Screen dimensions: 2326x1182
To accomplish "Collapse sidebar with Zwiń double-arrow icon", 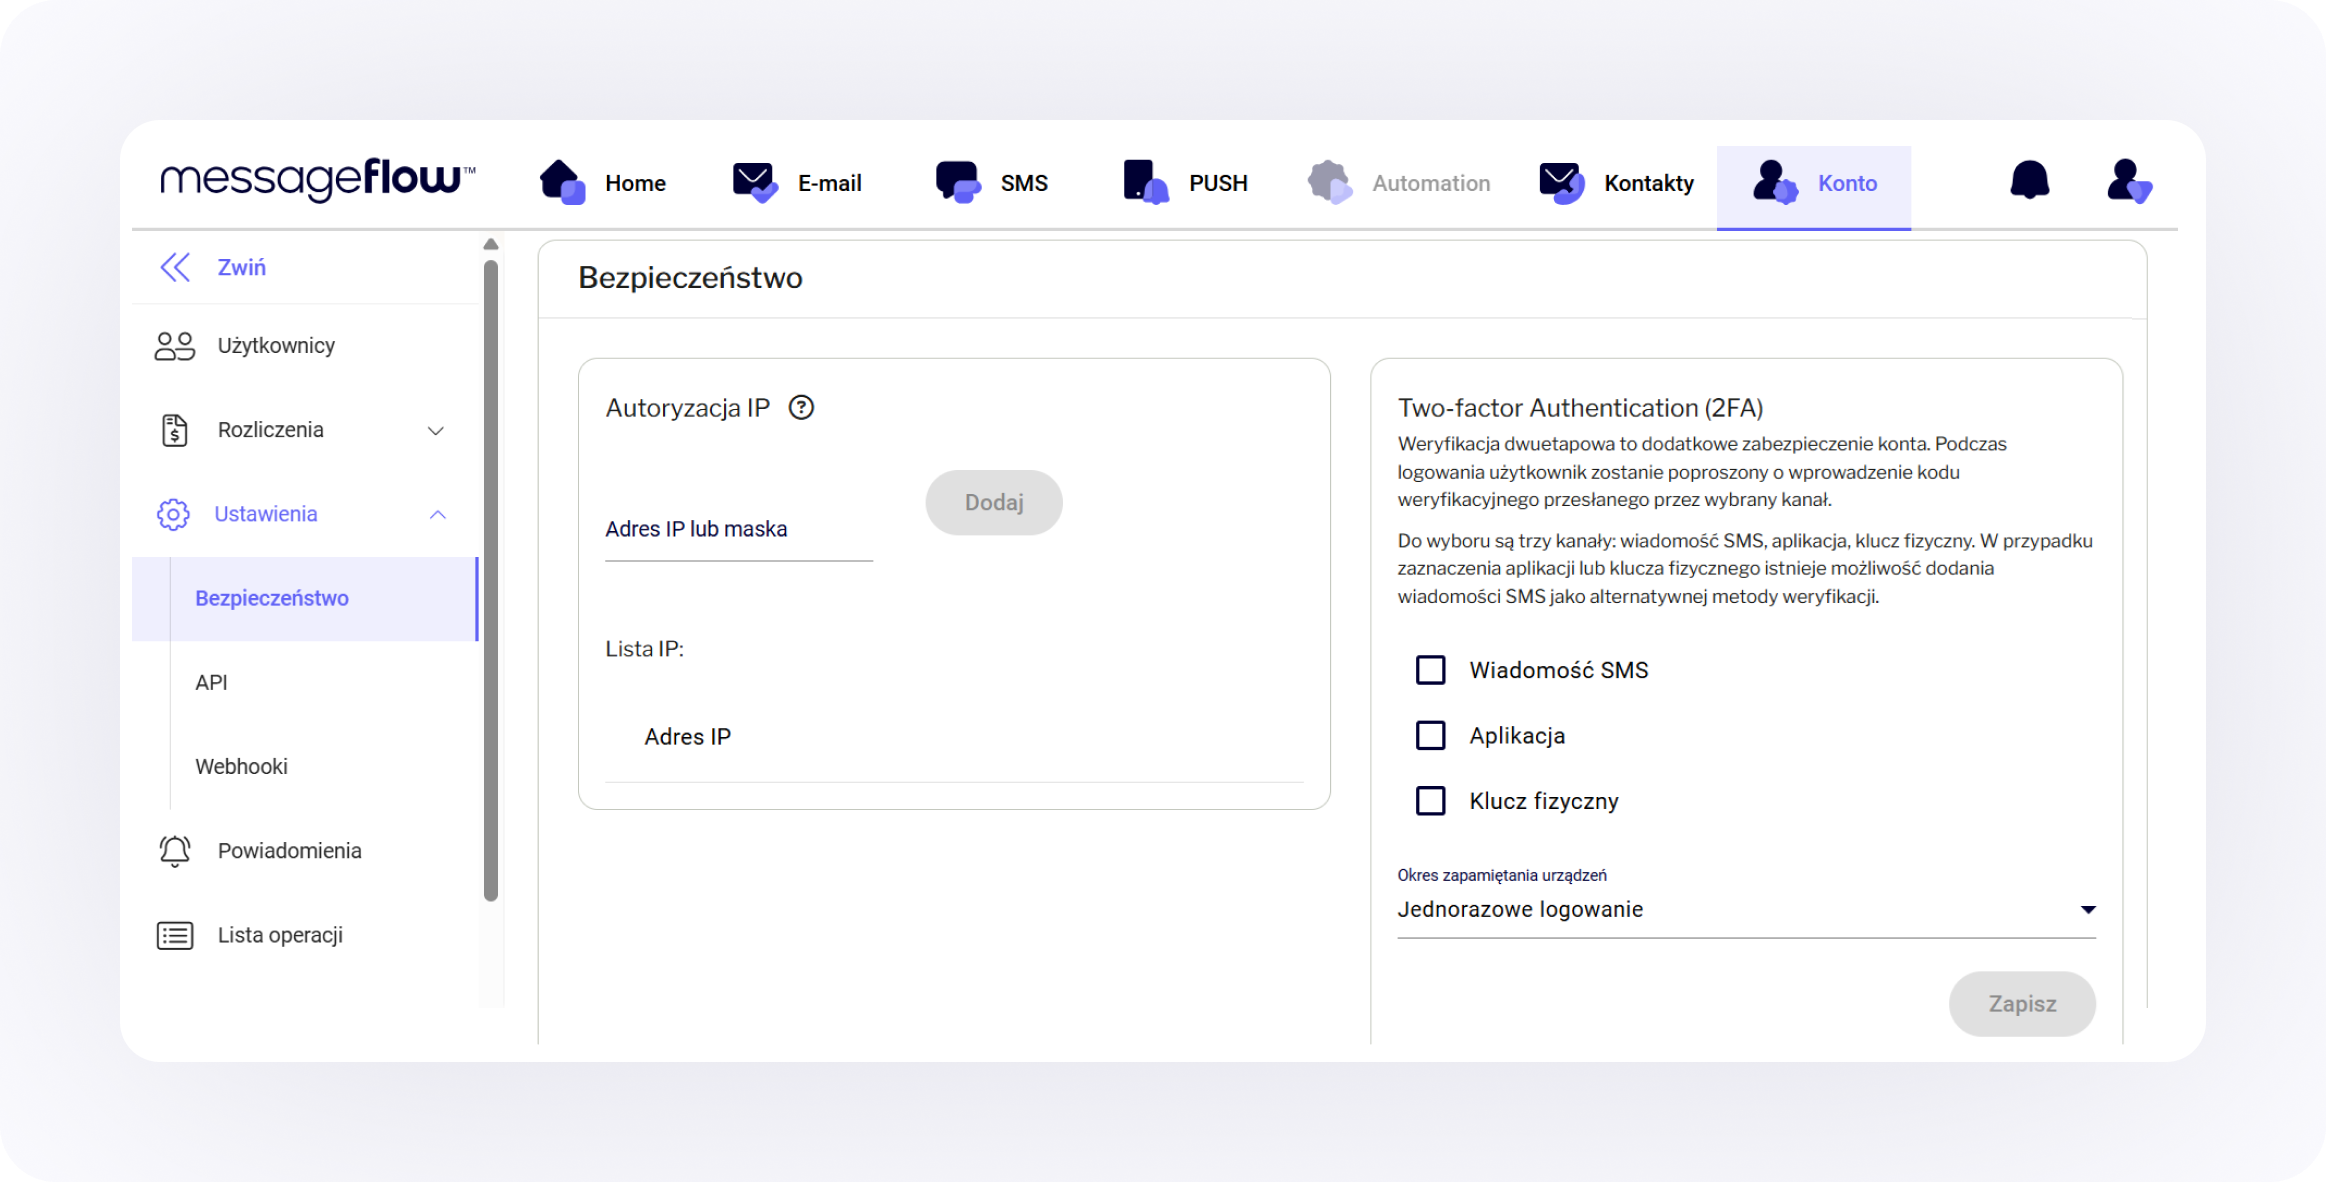I will 175,267.
